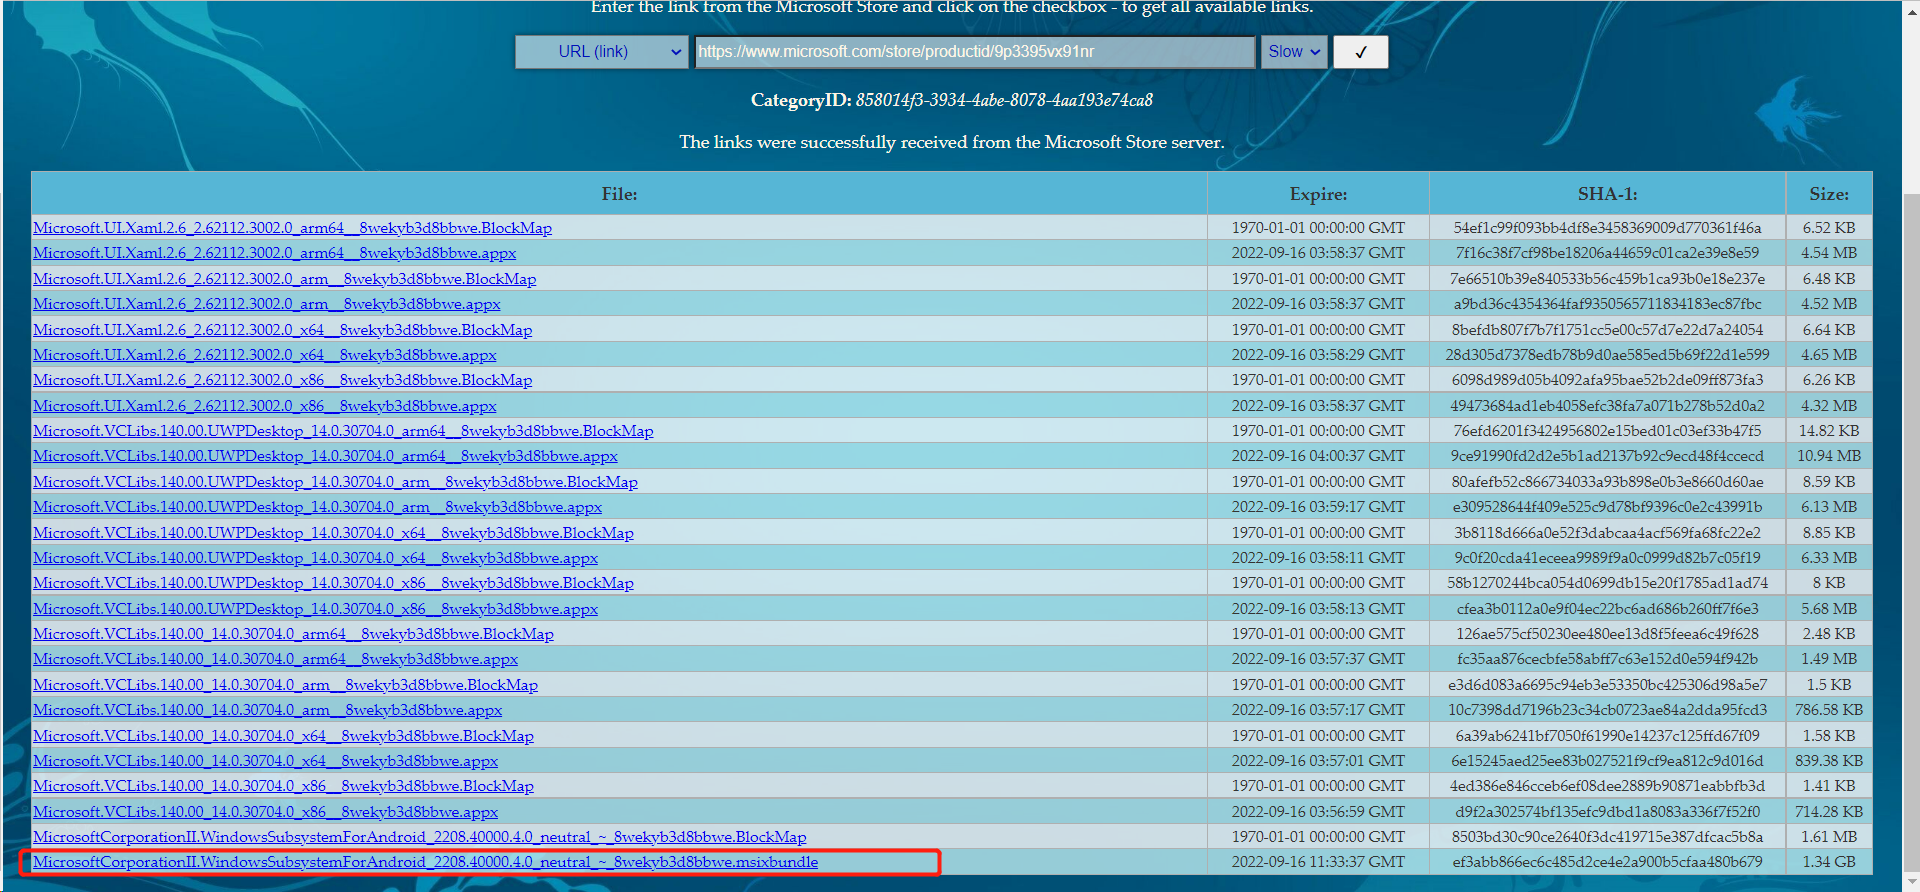Open VCLibs.140.00 14.0.30704.0 x64 BlockMap link
This screenshot has width=1920, height=892.
tap(283, 736)
